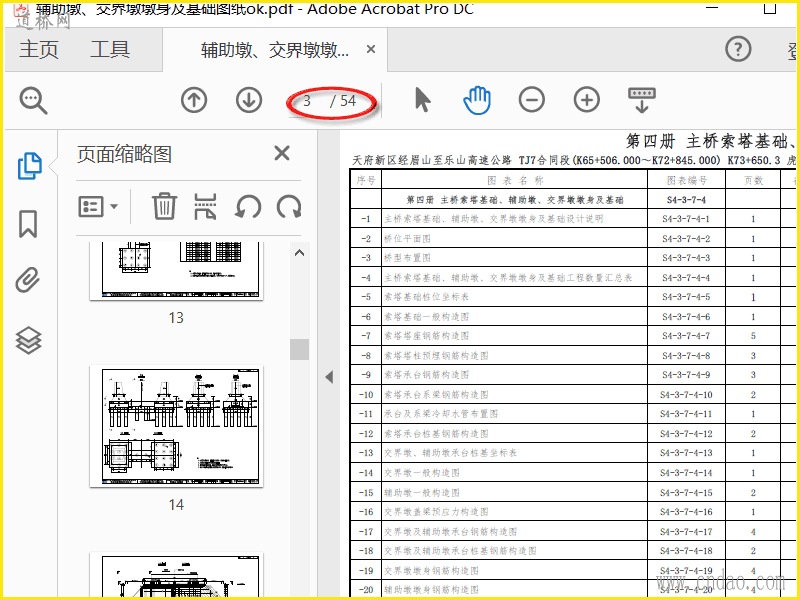Zoom out with the minus button

coord(532,100)
